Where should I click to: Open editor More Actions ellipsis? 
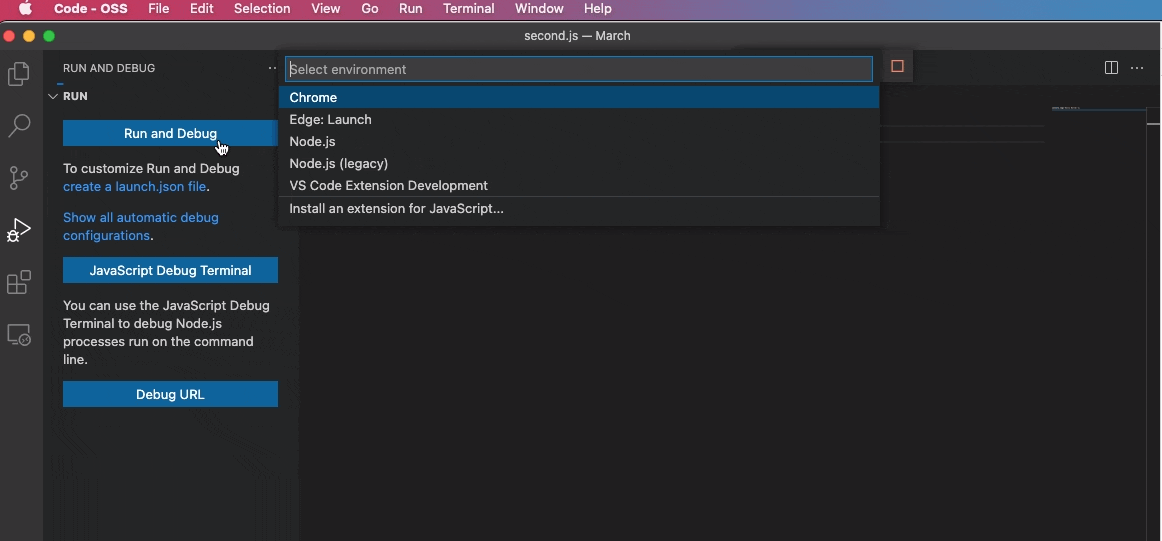(1137, 68)
